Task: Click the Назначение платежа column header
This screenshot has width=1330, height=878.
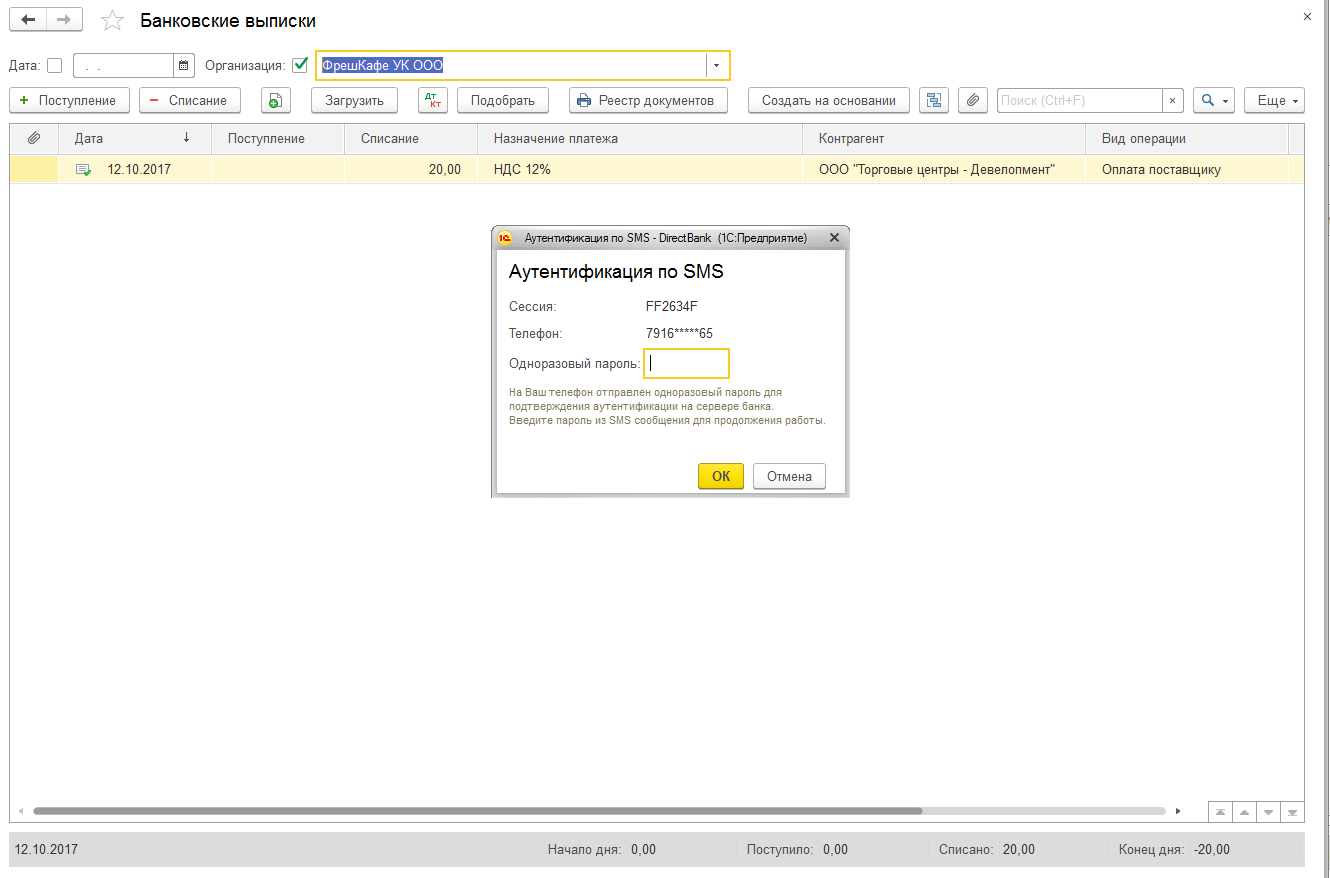Action: [x=640, y=139]
